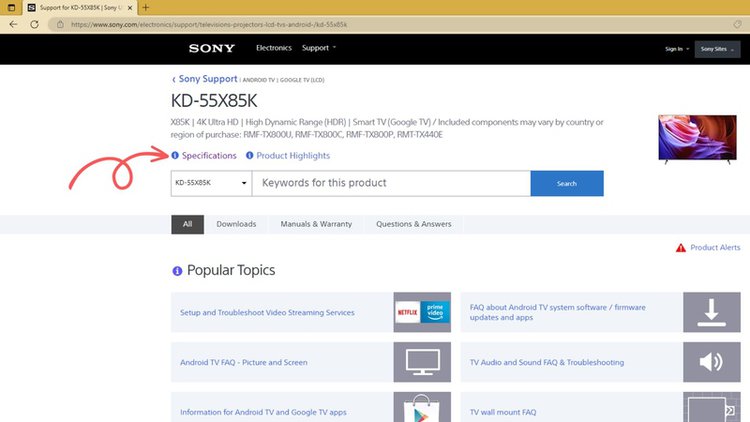This screenshot has width=750, height=422.
Task: Open Setup and Troubleshoot Video Streaming Services
Action: coord(267,312)
